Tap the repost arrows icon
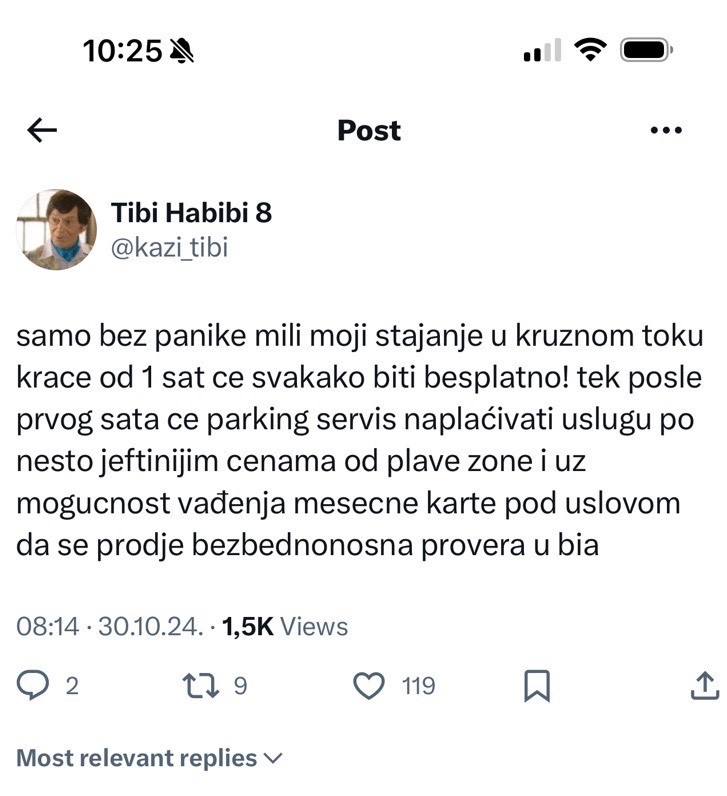Viewport: 727px width, 796px height. pyautogui.click(x=198, y=685)
